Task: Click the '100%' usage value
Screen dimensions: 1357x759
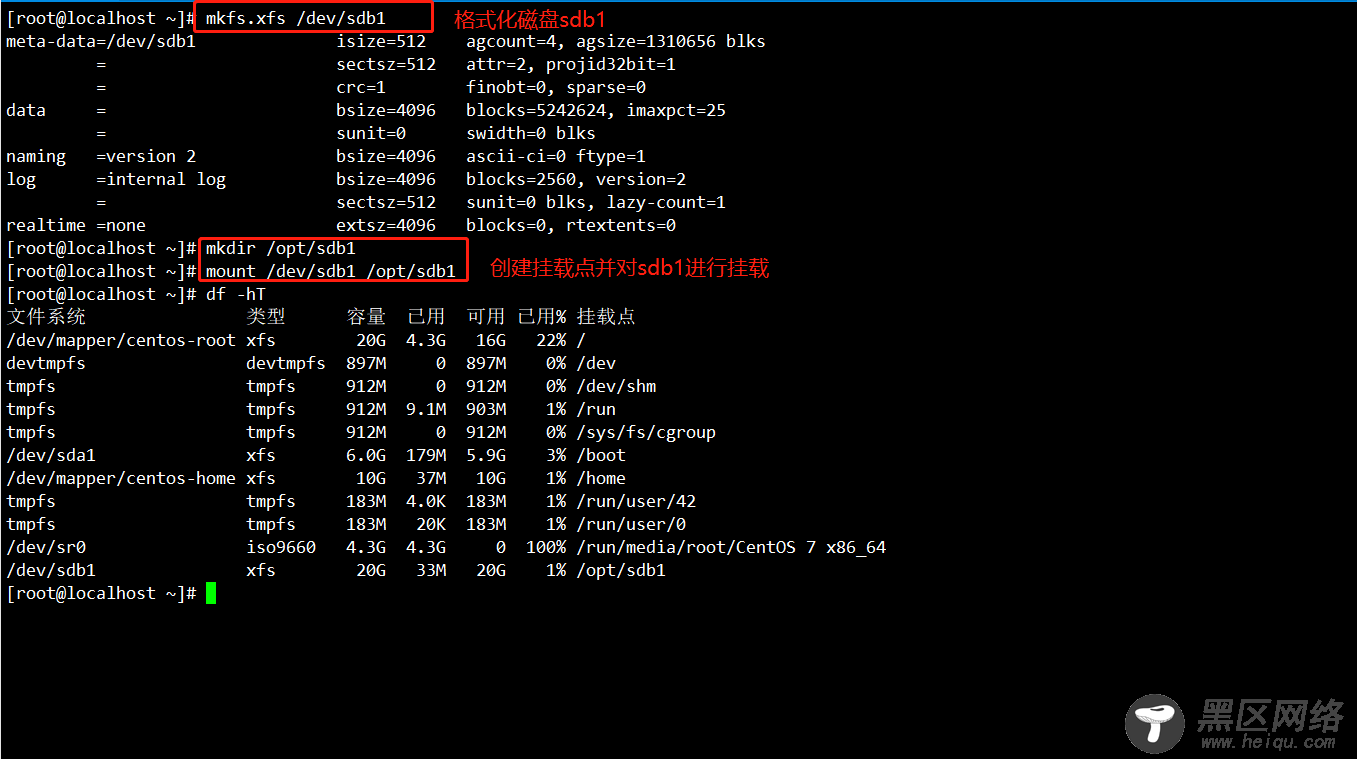Action: [546, 547]
